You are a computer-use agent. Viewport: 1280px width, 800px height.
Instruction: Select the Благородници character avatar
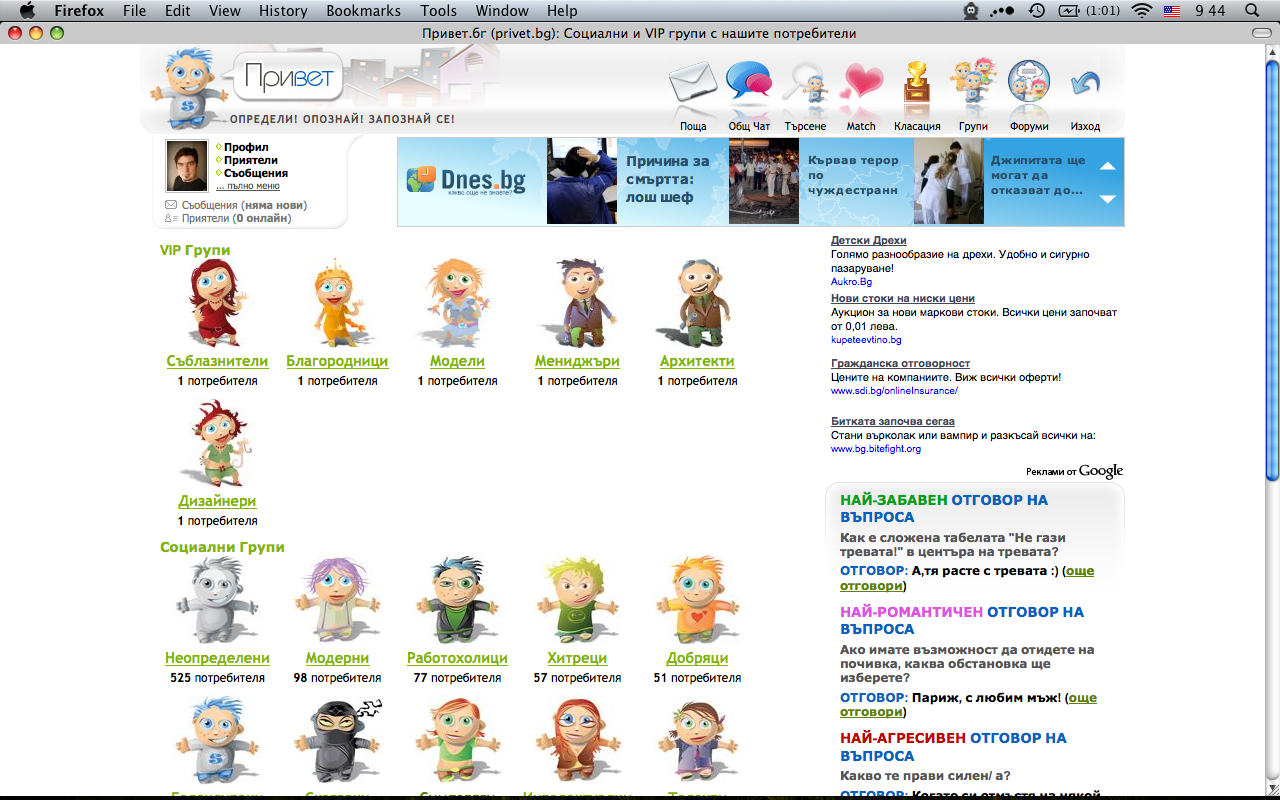[337, 303]
